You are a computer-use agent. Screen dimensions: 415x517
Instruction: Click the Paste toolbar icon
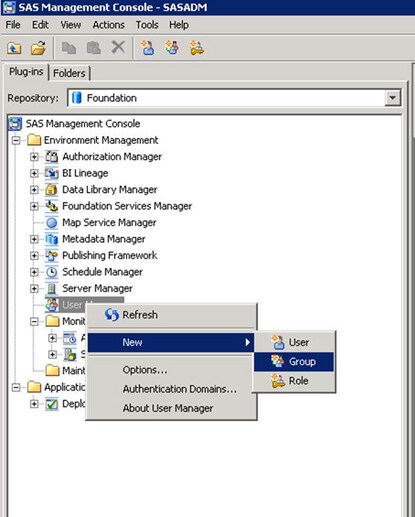[94, 48]
